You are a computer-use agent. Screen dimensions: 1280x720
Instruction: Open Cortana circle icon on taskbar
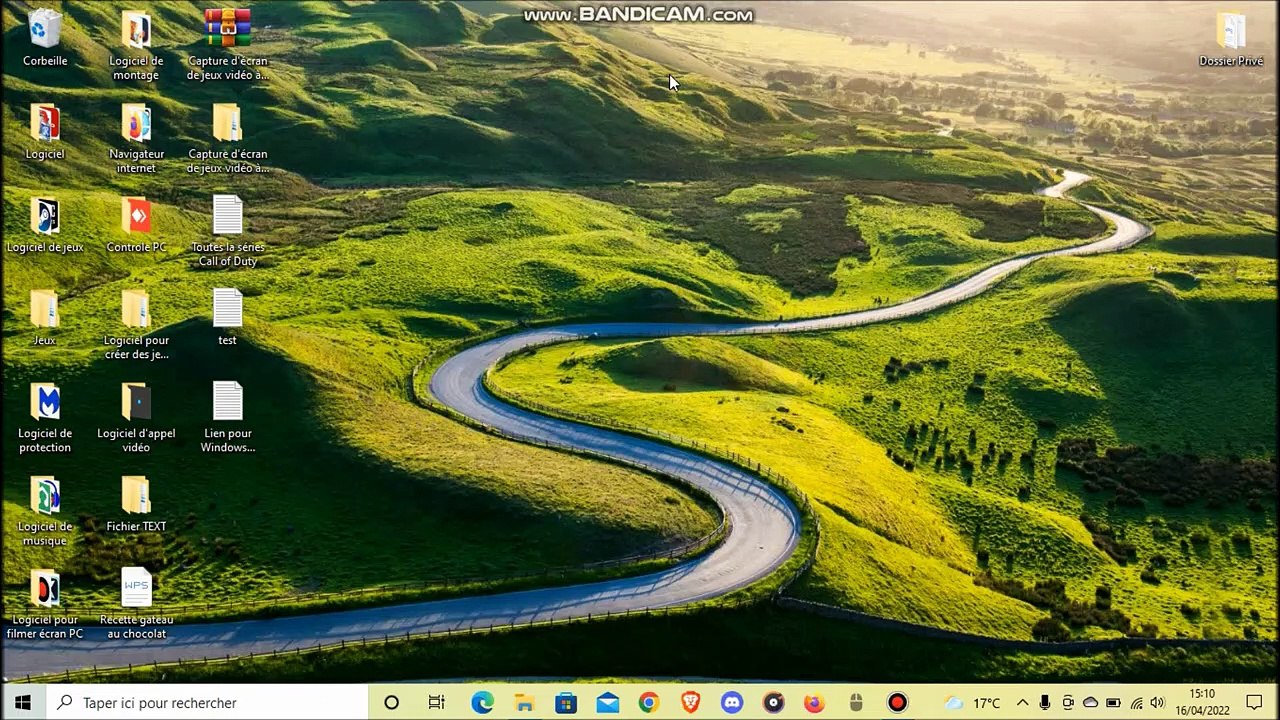[x=392, y=703]
